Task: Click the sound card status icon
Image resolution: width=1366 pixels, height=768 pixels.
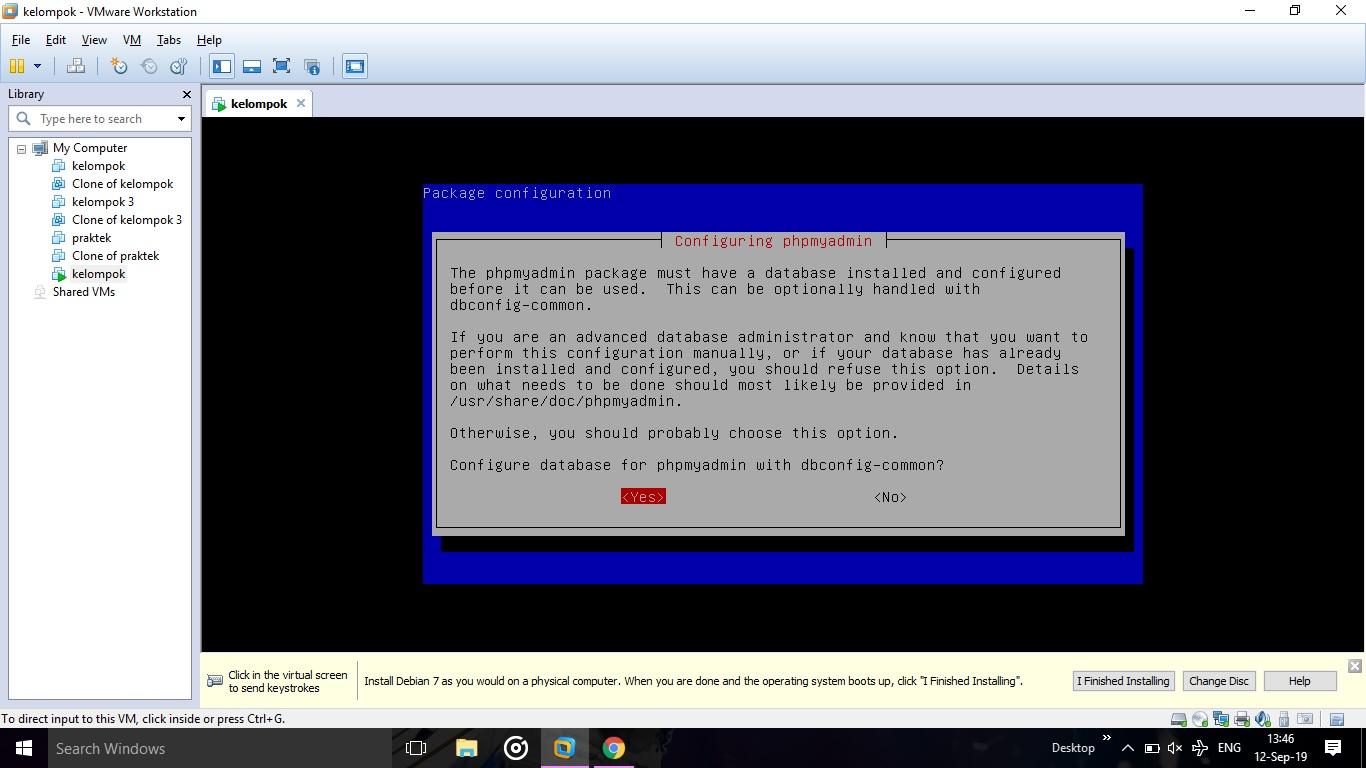Action: coord(1263,719)
